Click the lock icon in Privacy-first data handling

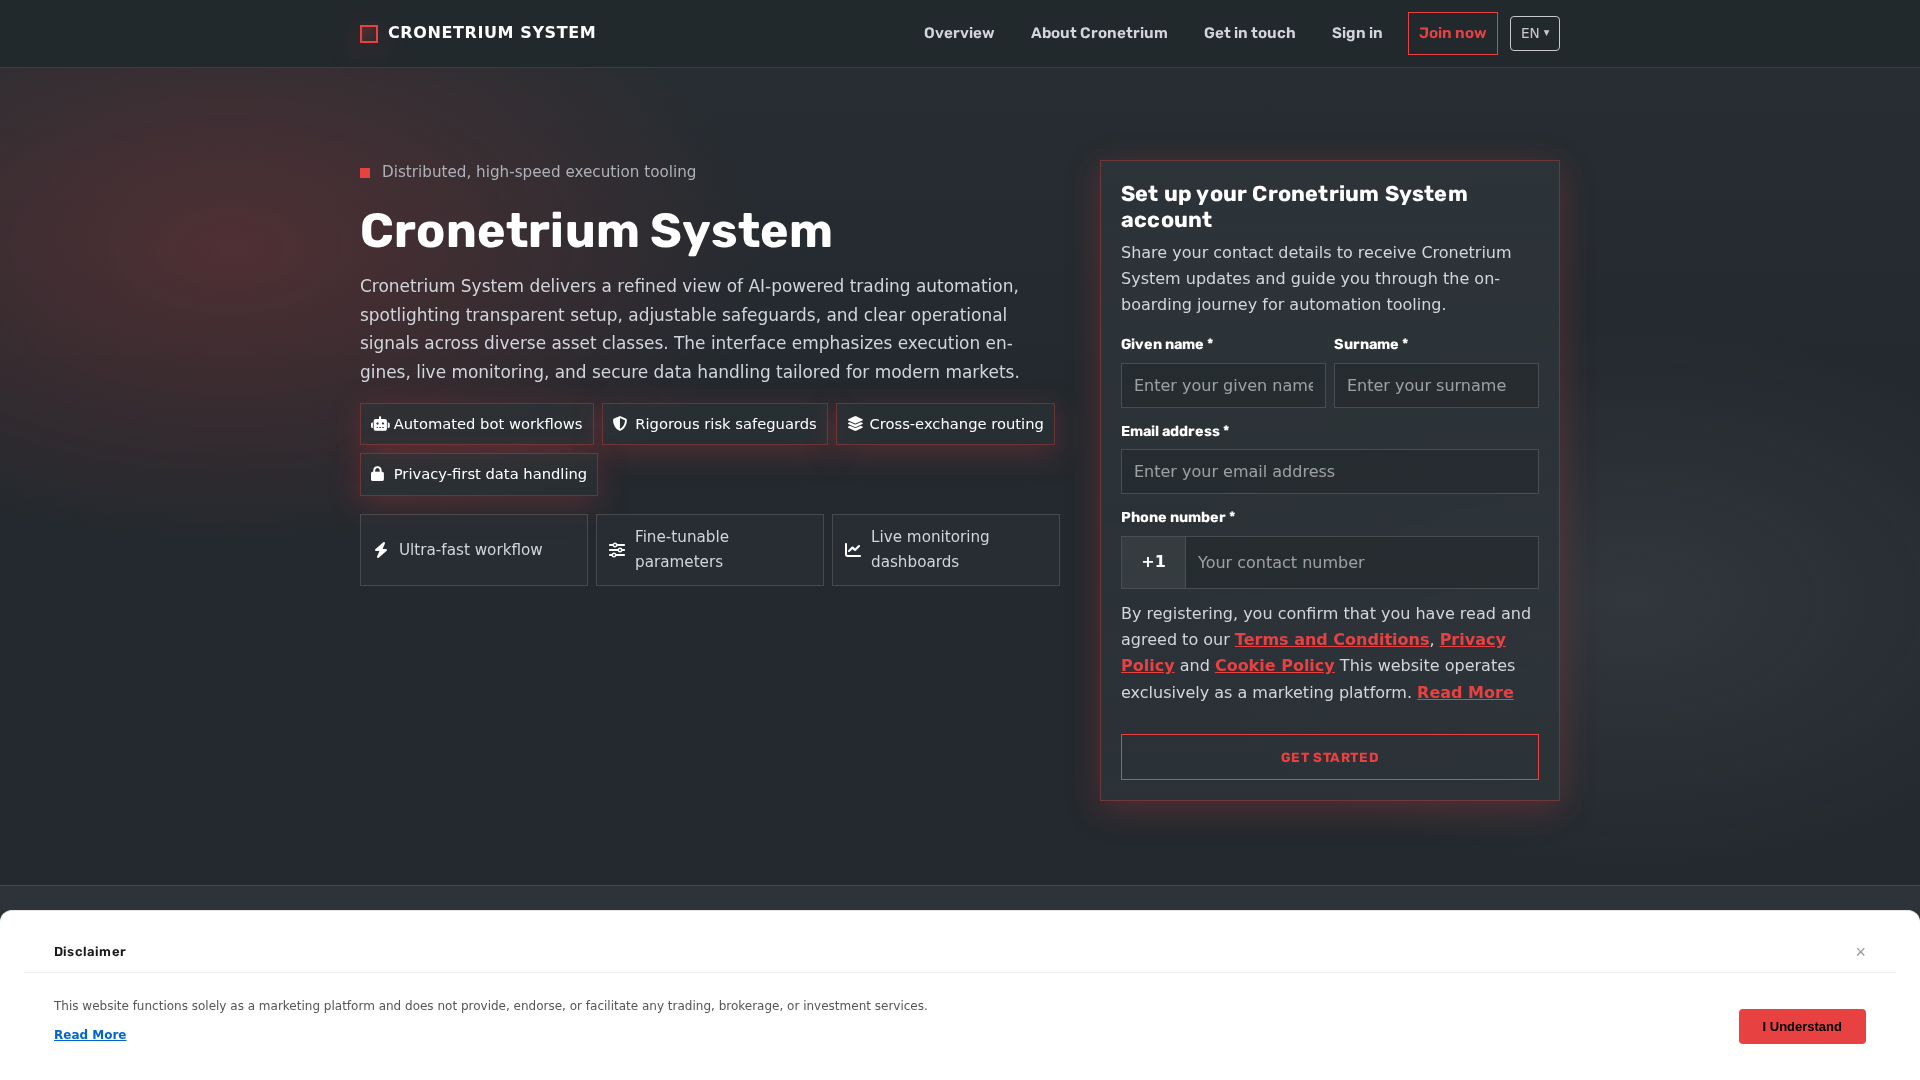(x=378, y=474)
